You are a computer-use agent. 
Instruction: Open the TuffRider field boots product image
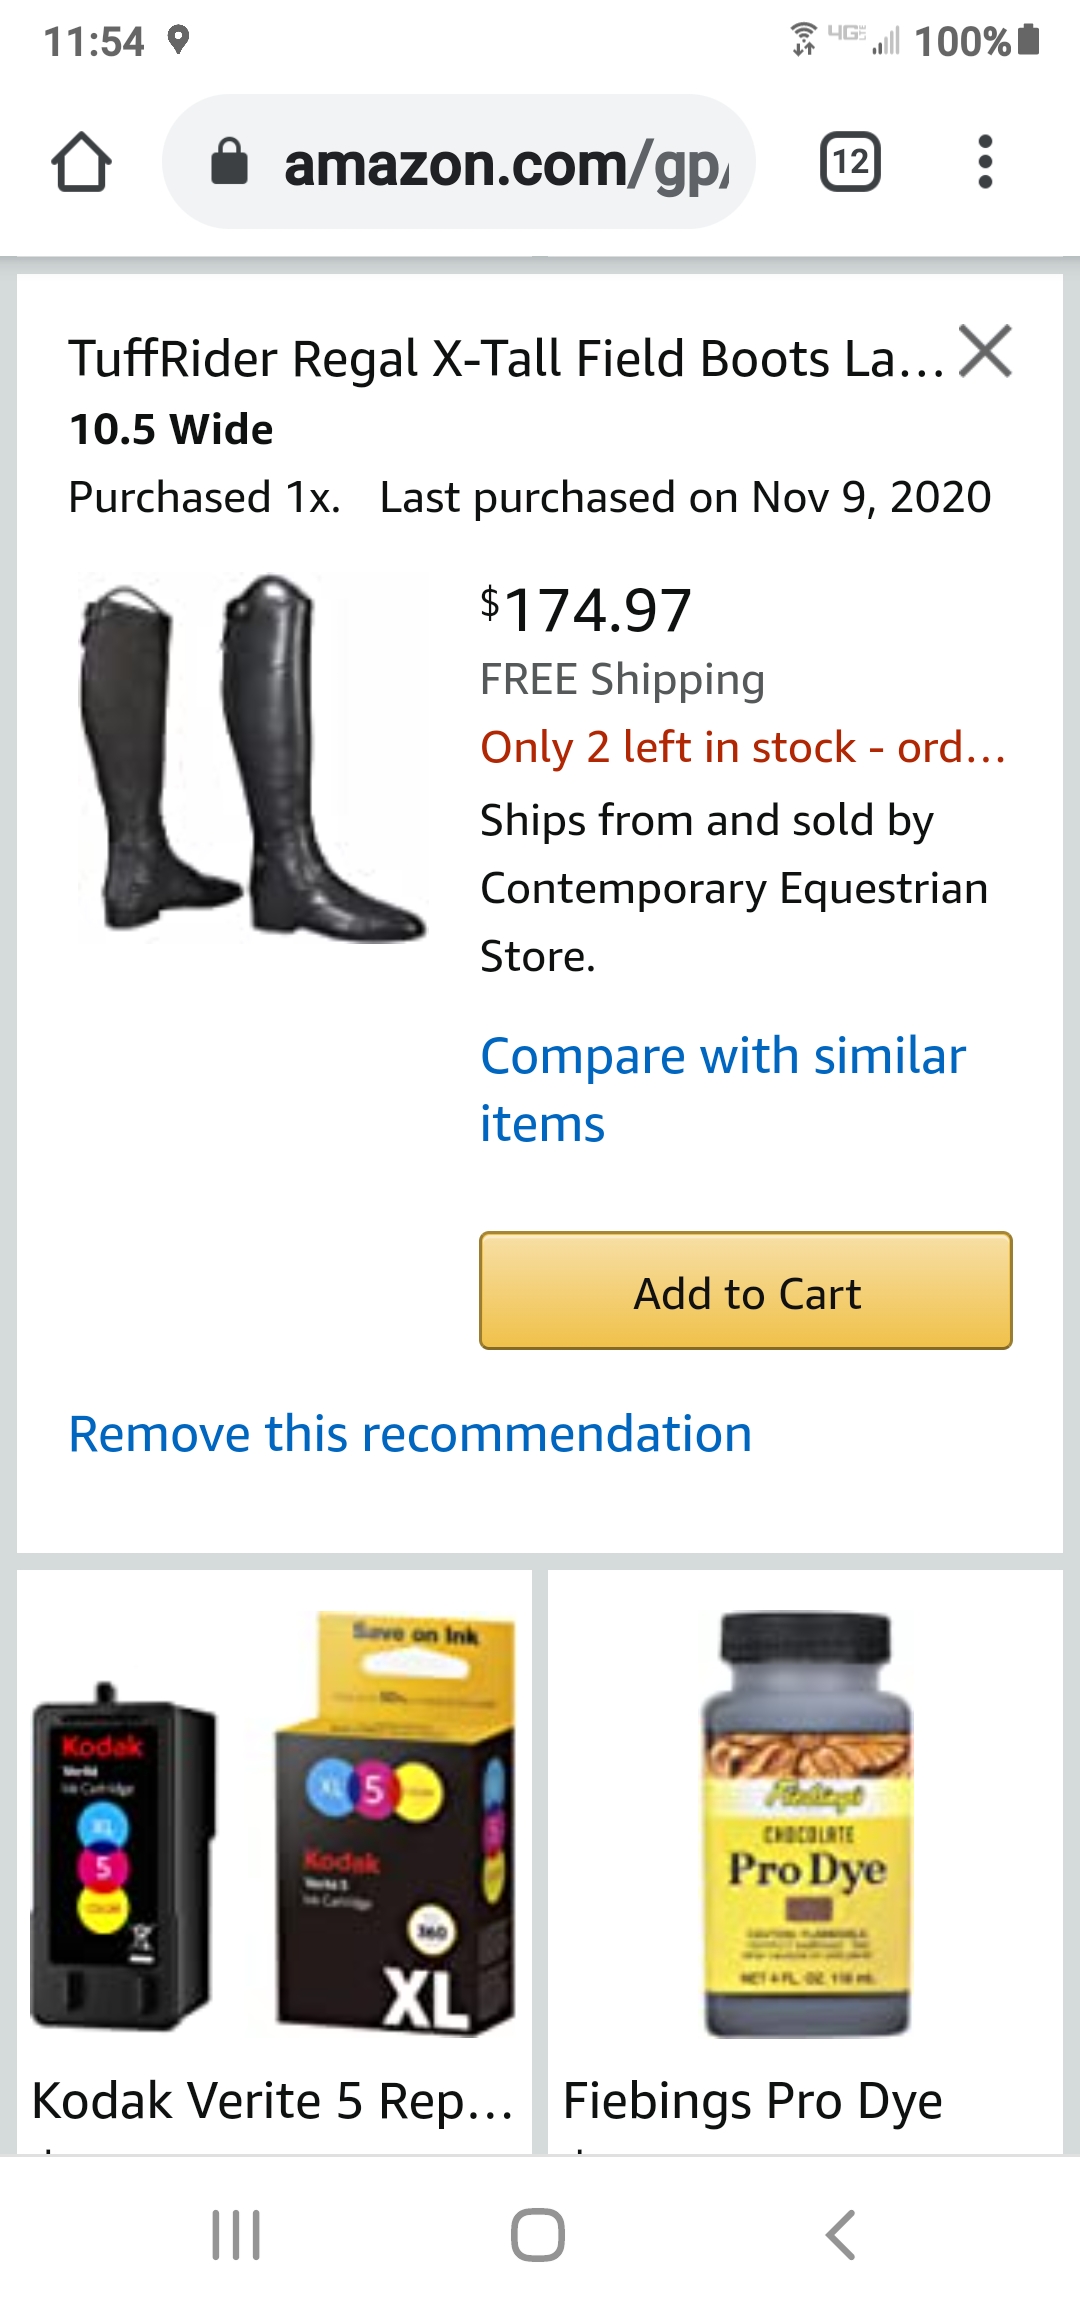point(252,757)
